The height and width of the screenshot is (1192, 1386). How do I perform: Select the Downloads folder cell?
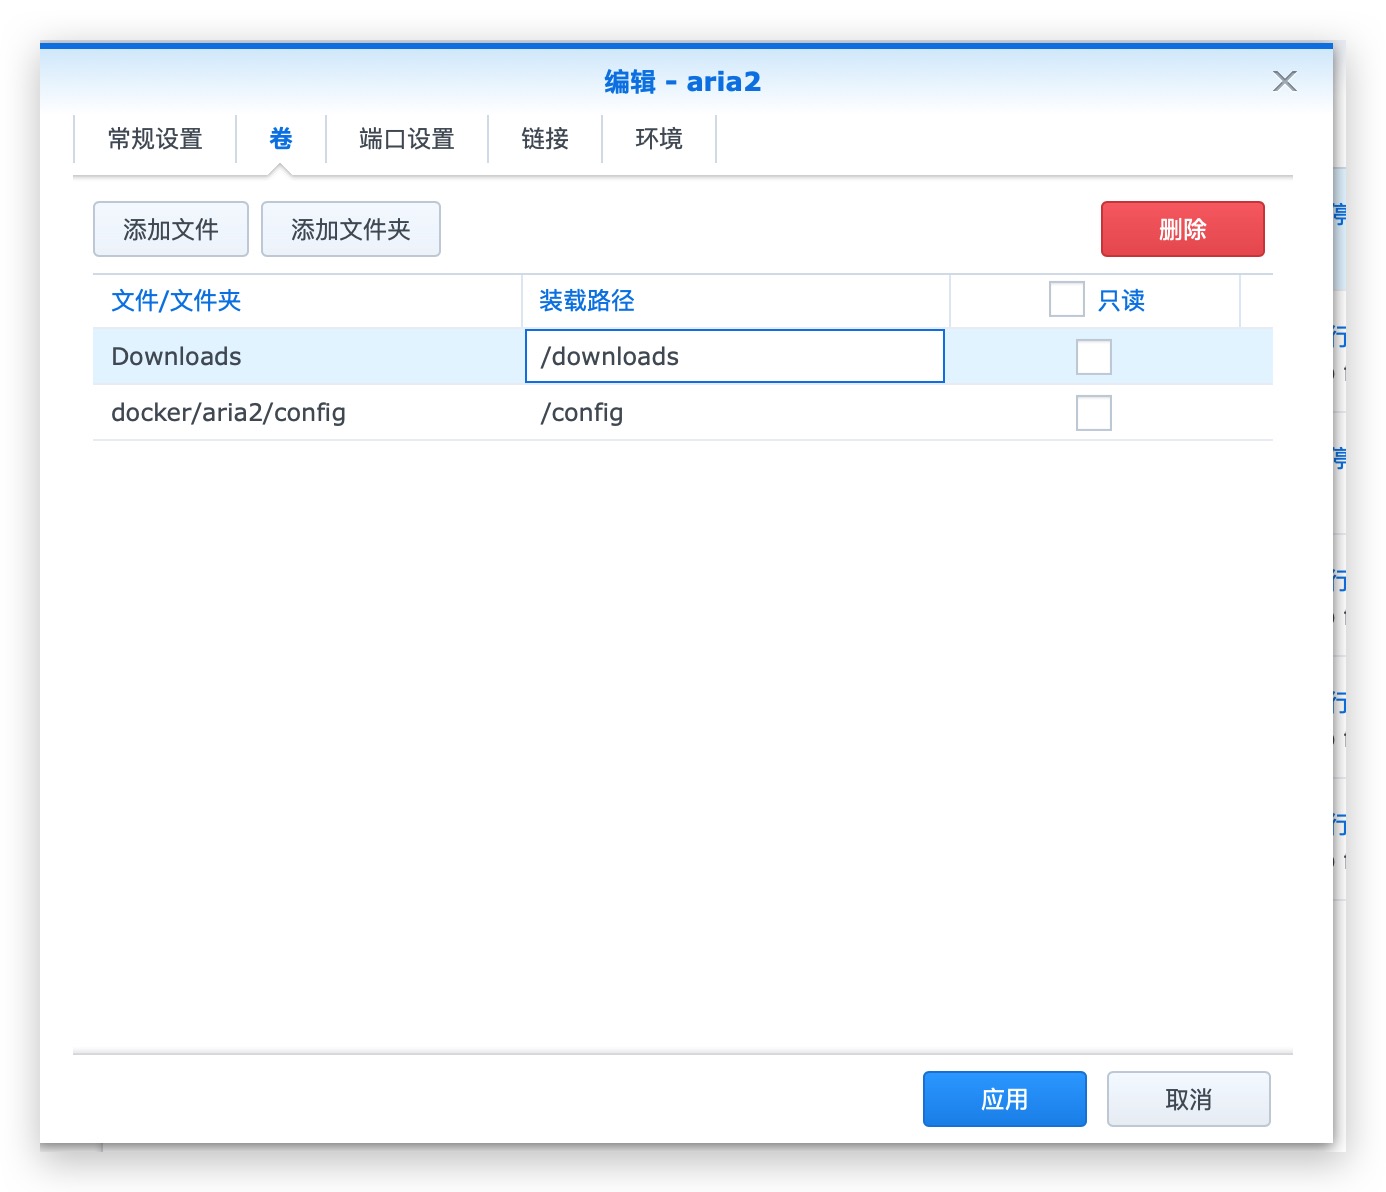pos(307,356)
